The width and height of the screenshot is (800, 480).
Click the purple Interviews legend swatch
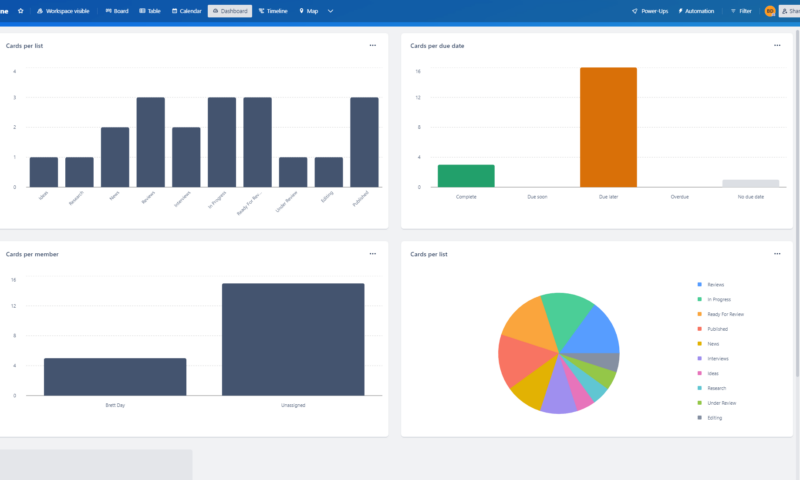pos(699,358)
